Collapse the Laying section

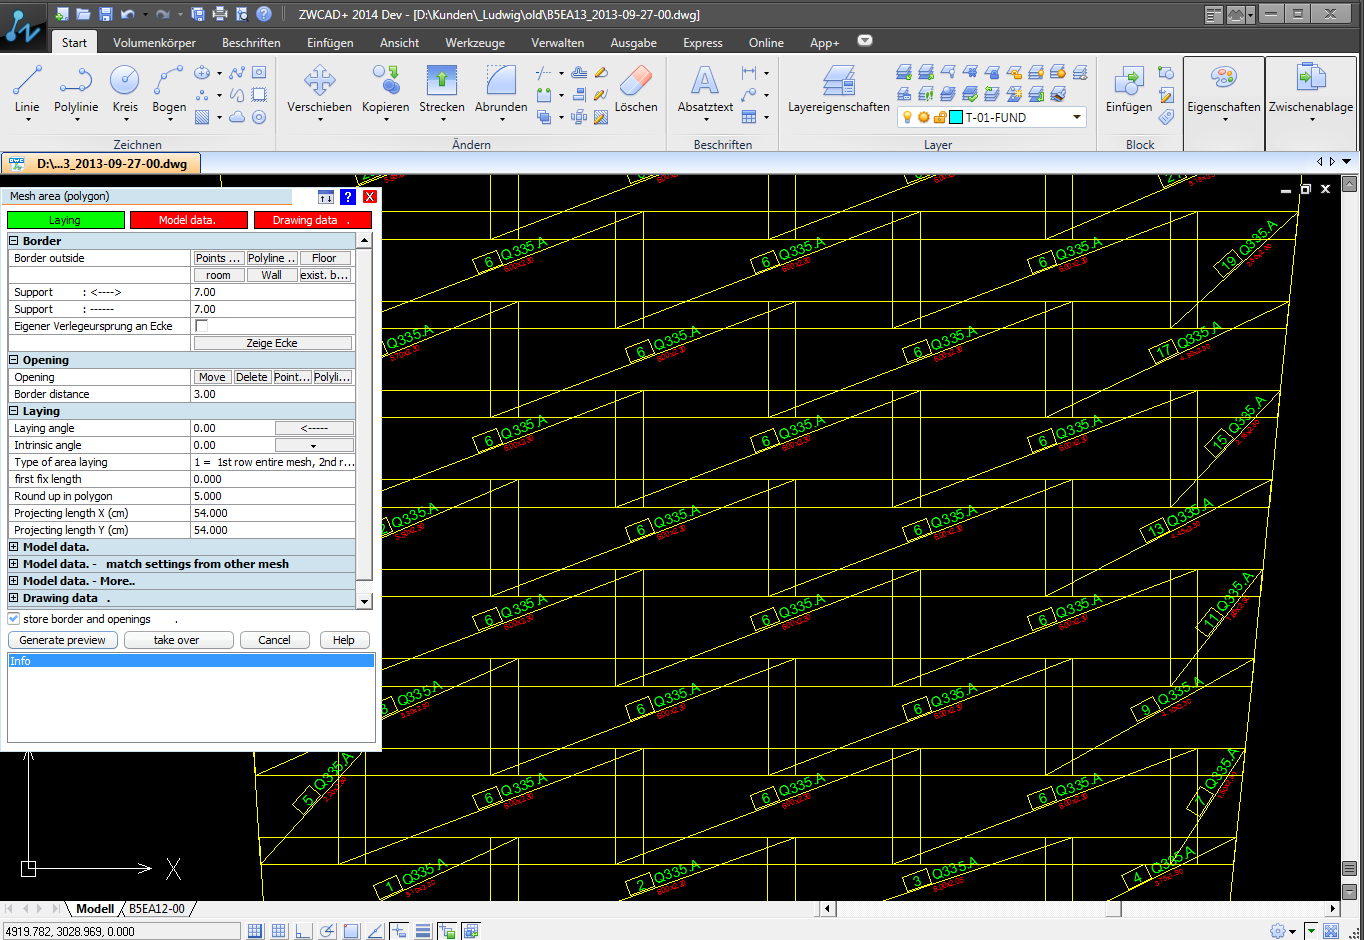(14, 411)
